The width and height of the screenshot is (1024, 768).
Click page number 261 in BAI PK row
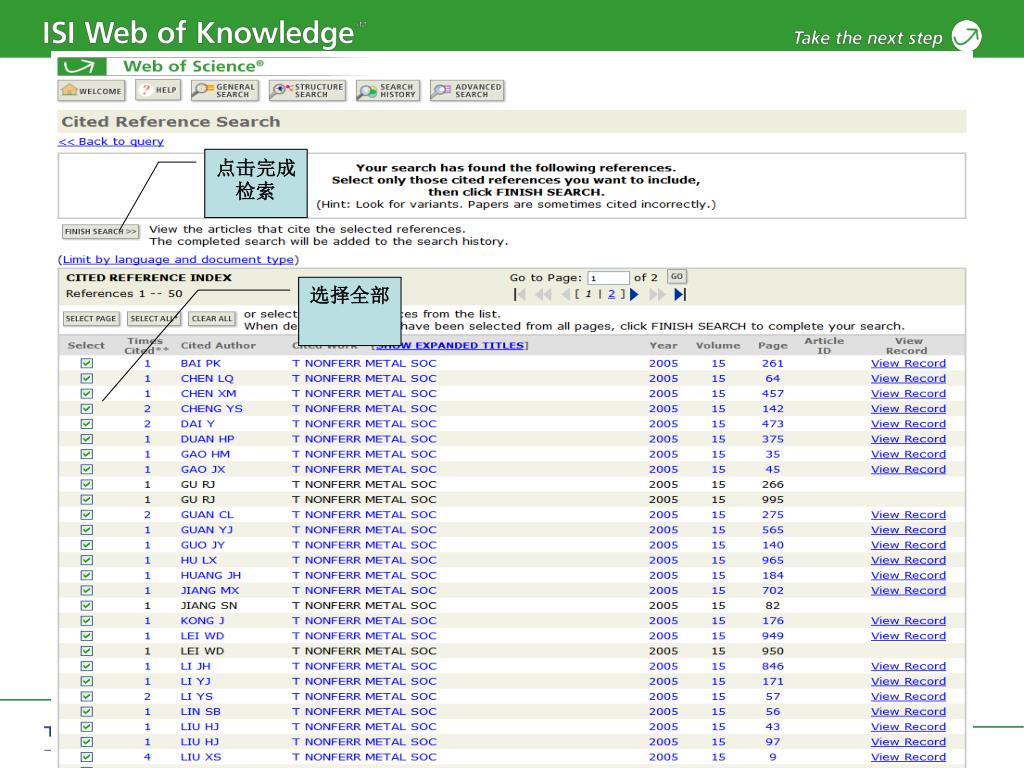[773, 363]
